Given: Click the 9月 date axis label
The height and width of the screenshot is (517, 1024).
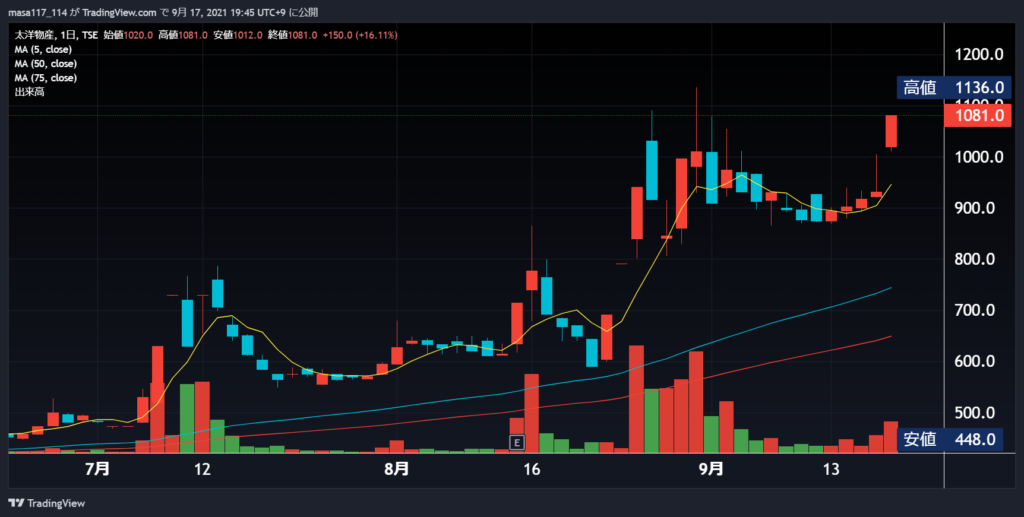Looking at the screenshot, I should [x=711, y=469].
